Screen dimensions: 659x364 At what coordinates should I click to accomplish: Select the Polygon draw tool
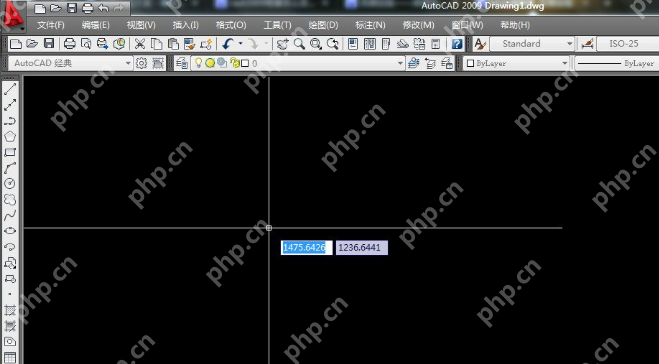10,136
